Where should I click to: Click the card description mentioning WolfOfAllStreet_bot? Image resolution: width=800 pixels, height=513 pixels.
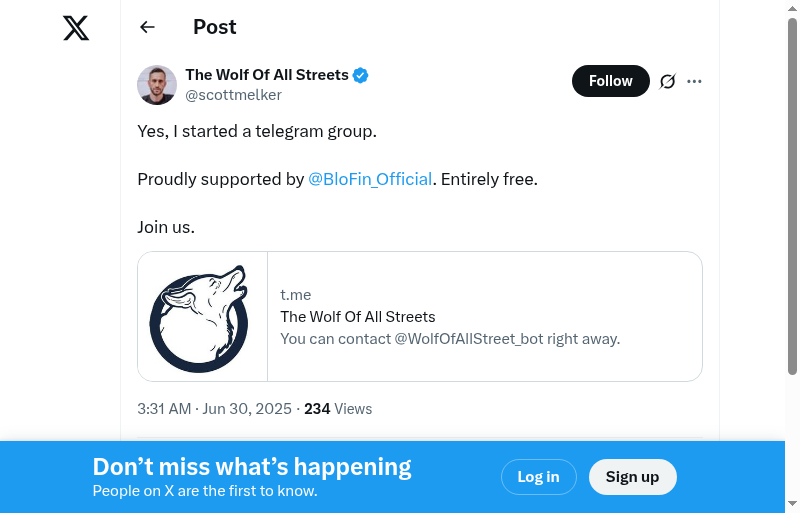click(450, 338)
